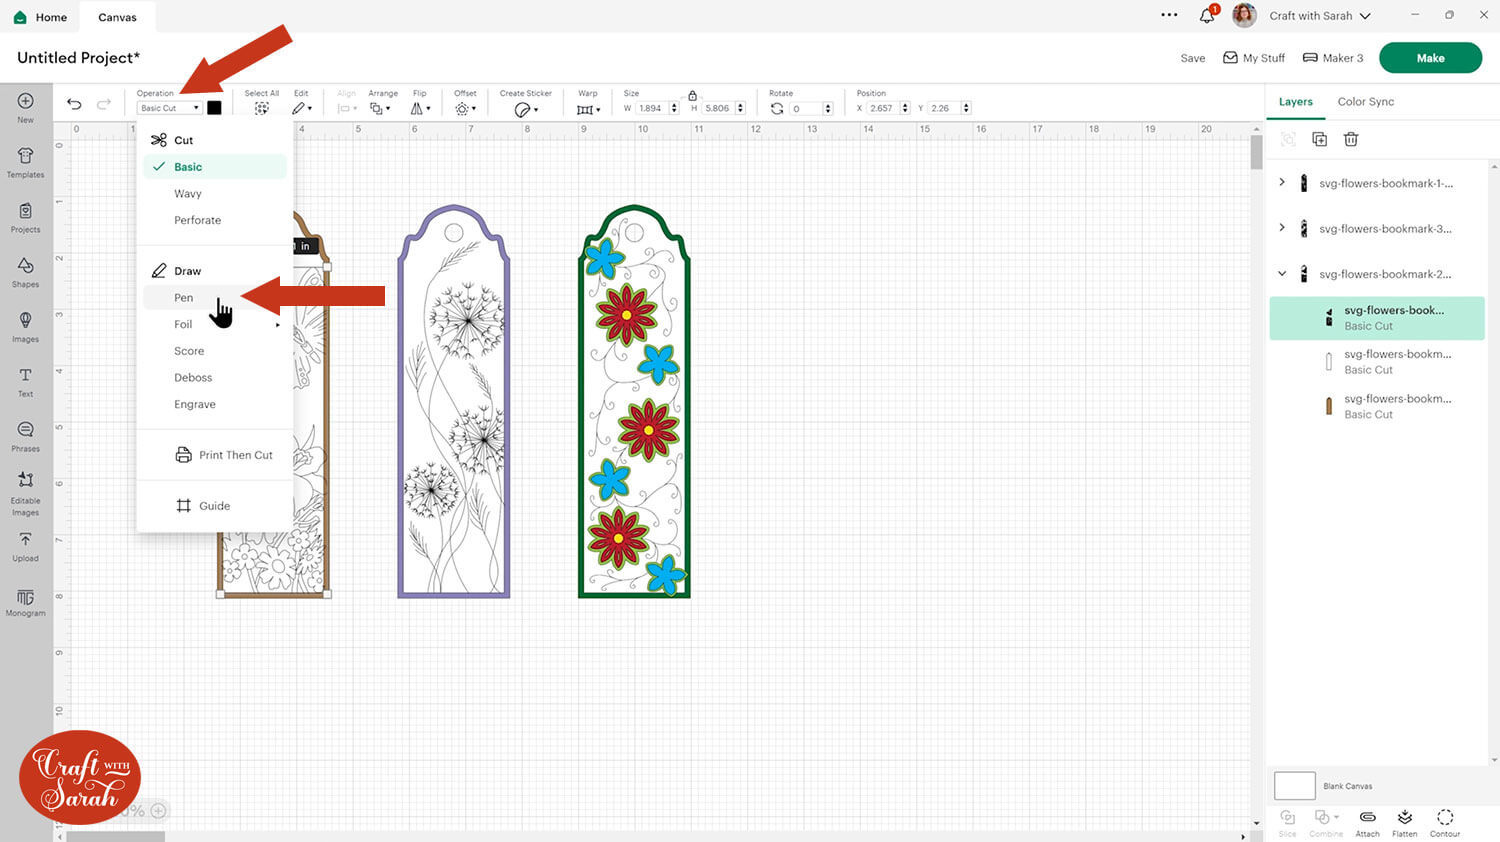Image resolution: width=1500 pixels, height=842 pixels.
Task: Expand the svg-flowers-bookmark-1 layer group
Action: coord(1282,182)
